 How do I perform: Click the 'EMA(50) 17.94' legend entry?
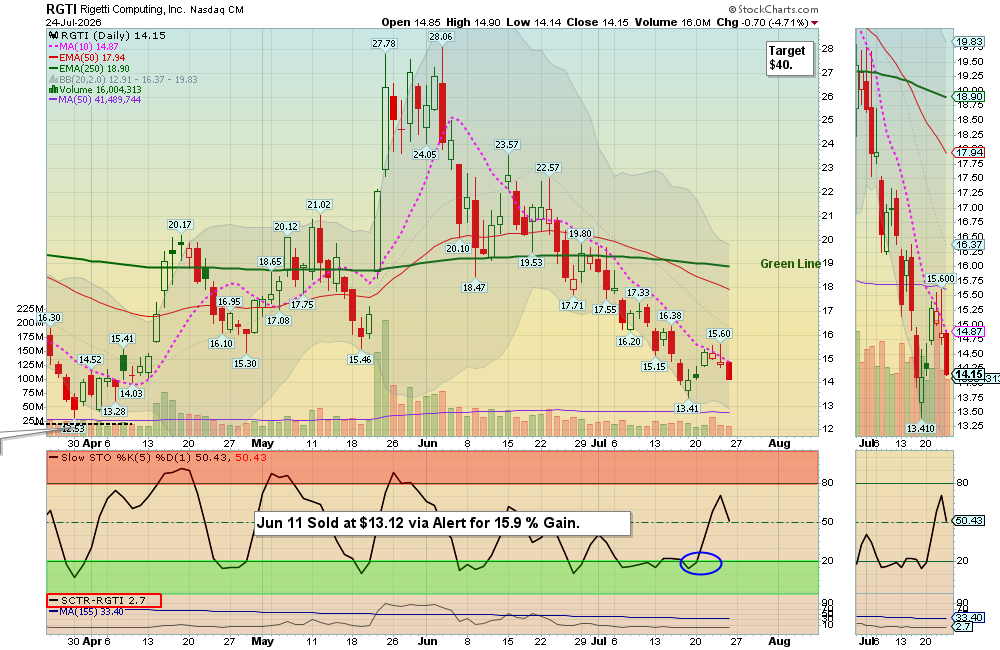[x=87, y=57]
